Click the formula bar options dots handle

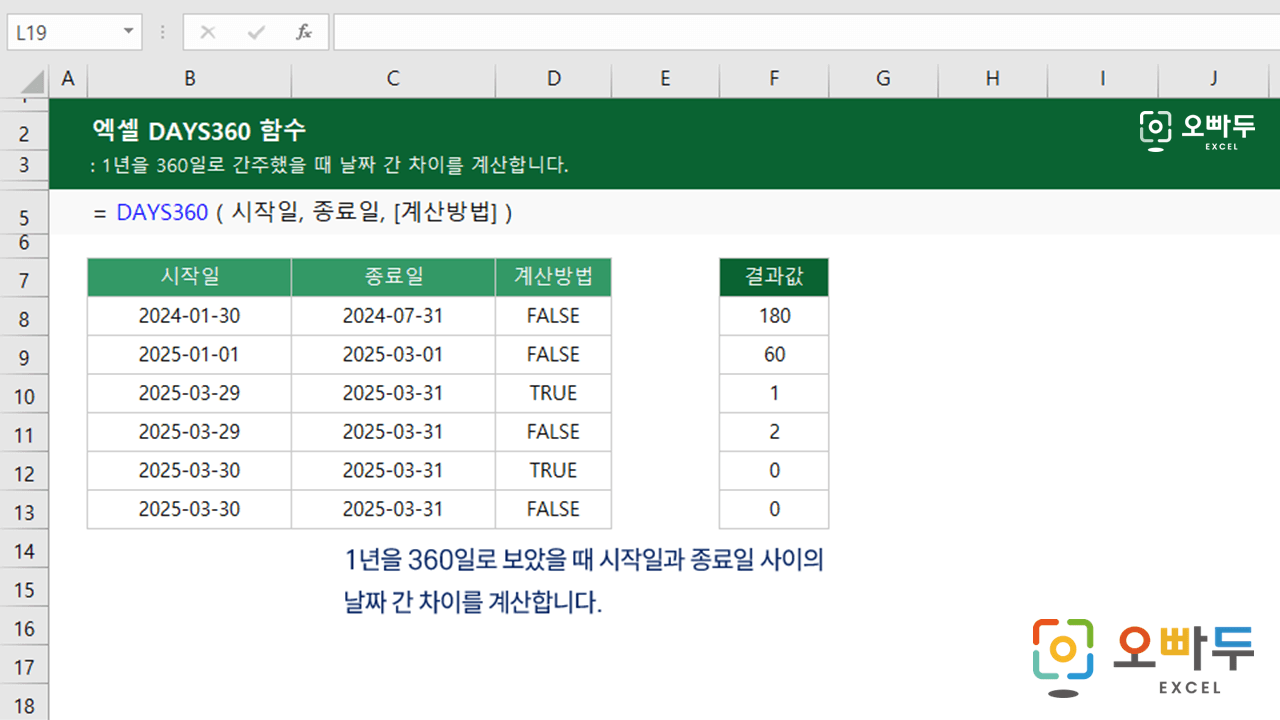pyautogui.click(x=162, y=32)
